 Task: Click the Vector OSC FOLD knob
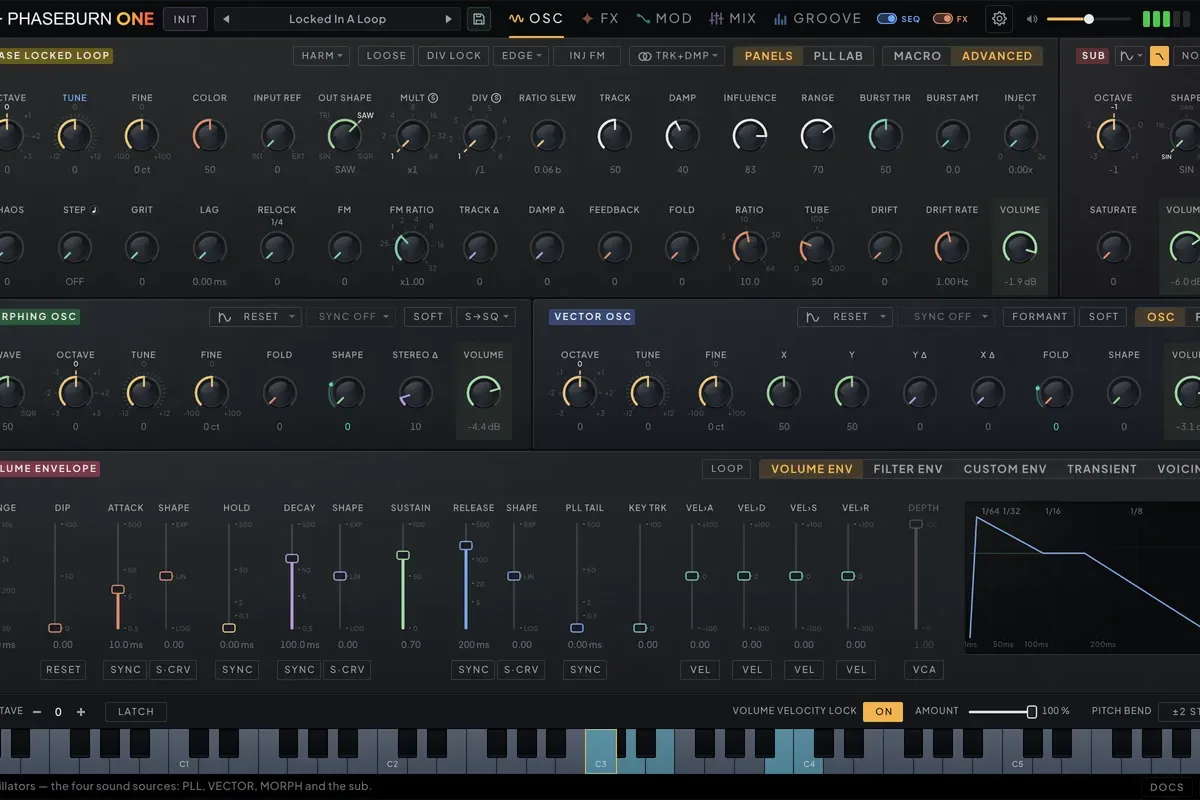[x=1056, y=392]
